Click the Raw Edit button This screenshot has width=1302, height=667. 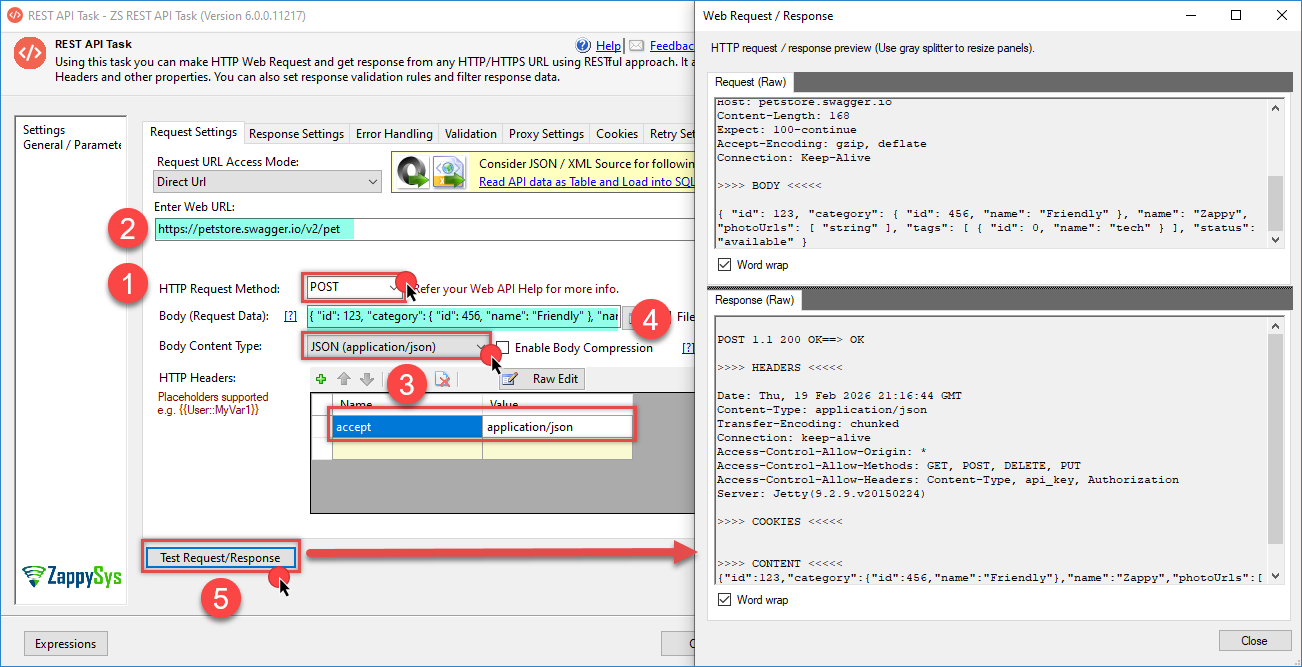[x=540, y=379]
